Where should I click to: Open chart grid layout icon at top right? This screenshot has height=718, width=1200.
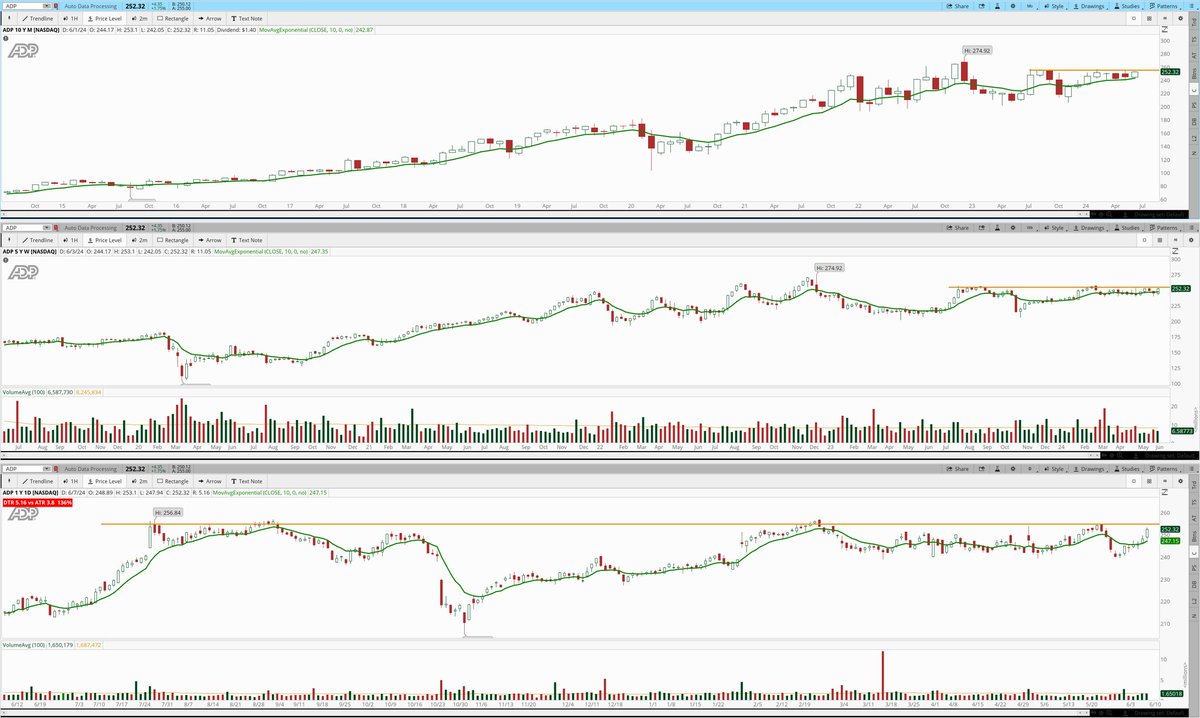[1149, 18]
